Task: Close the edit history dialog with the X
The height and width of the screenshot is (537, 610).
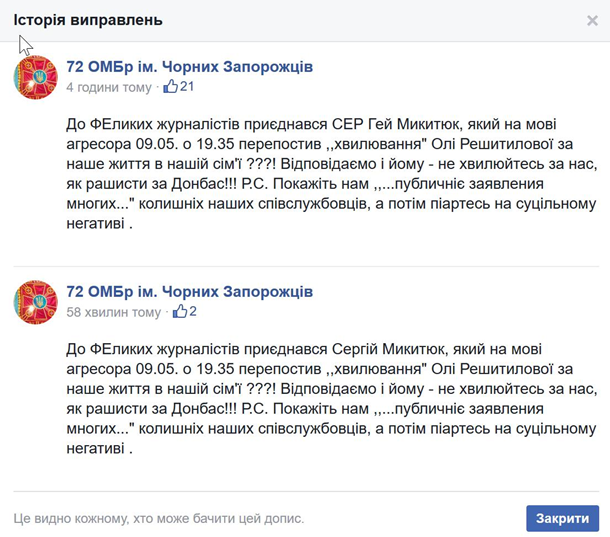Action: (592, 20)
